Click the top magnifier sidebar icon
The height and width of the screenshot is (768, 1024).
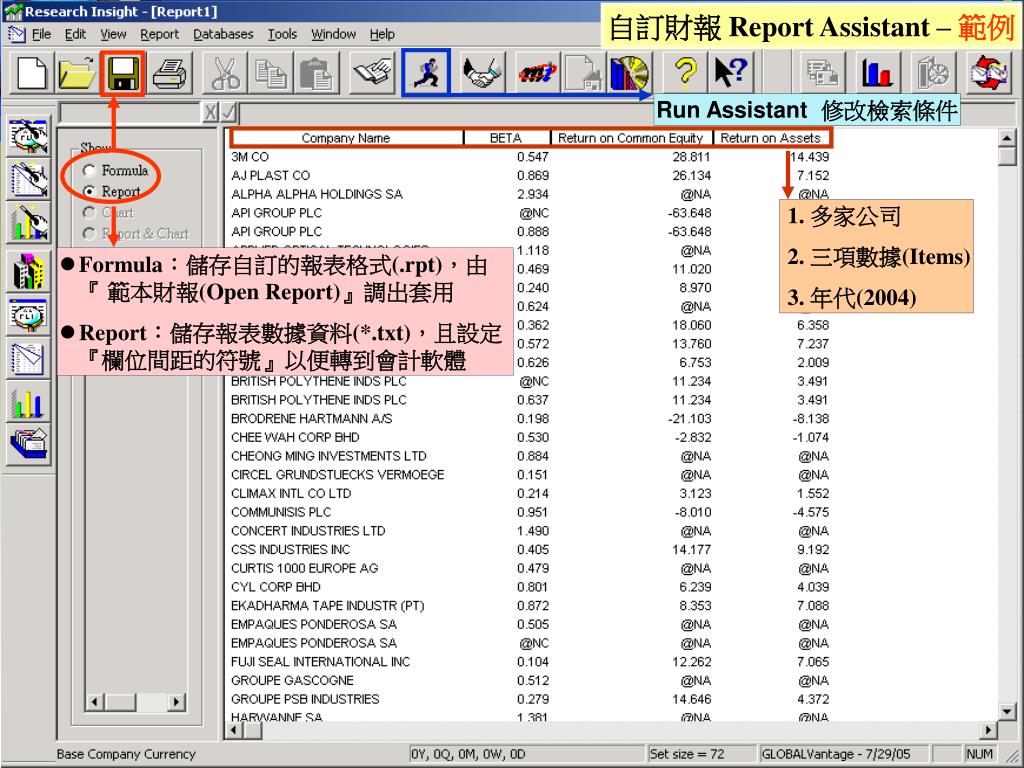[x=28, y=136]
